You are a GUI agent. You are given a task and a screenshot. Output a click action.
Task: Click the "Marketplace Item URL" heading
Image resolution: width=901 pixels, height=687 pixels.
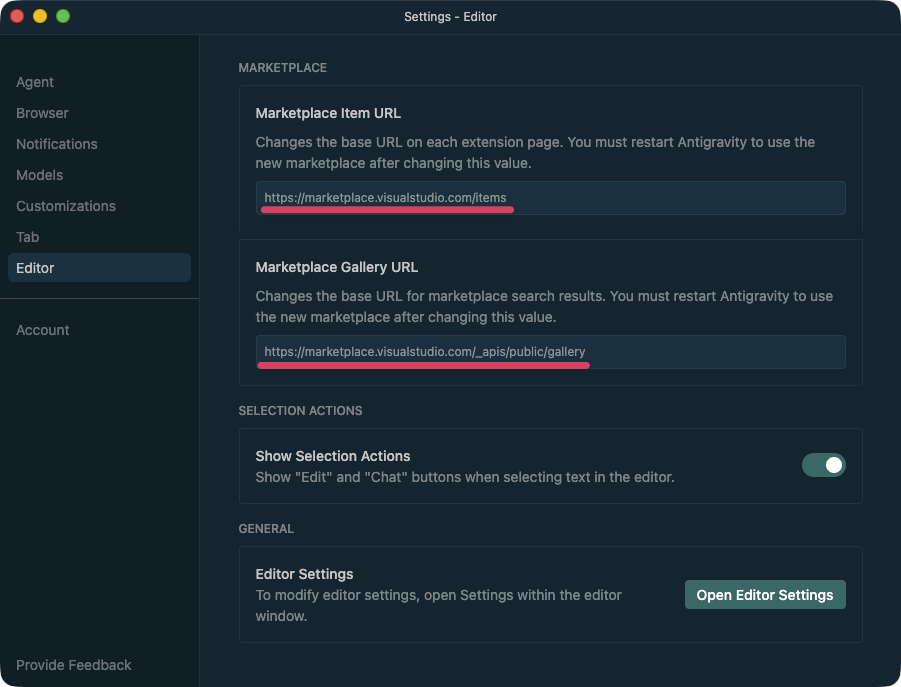[x=328, y=113]
